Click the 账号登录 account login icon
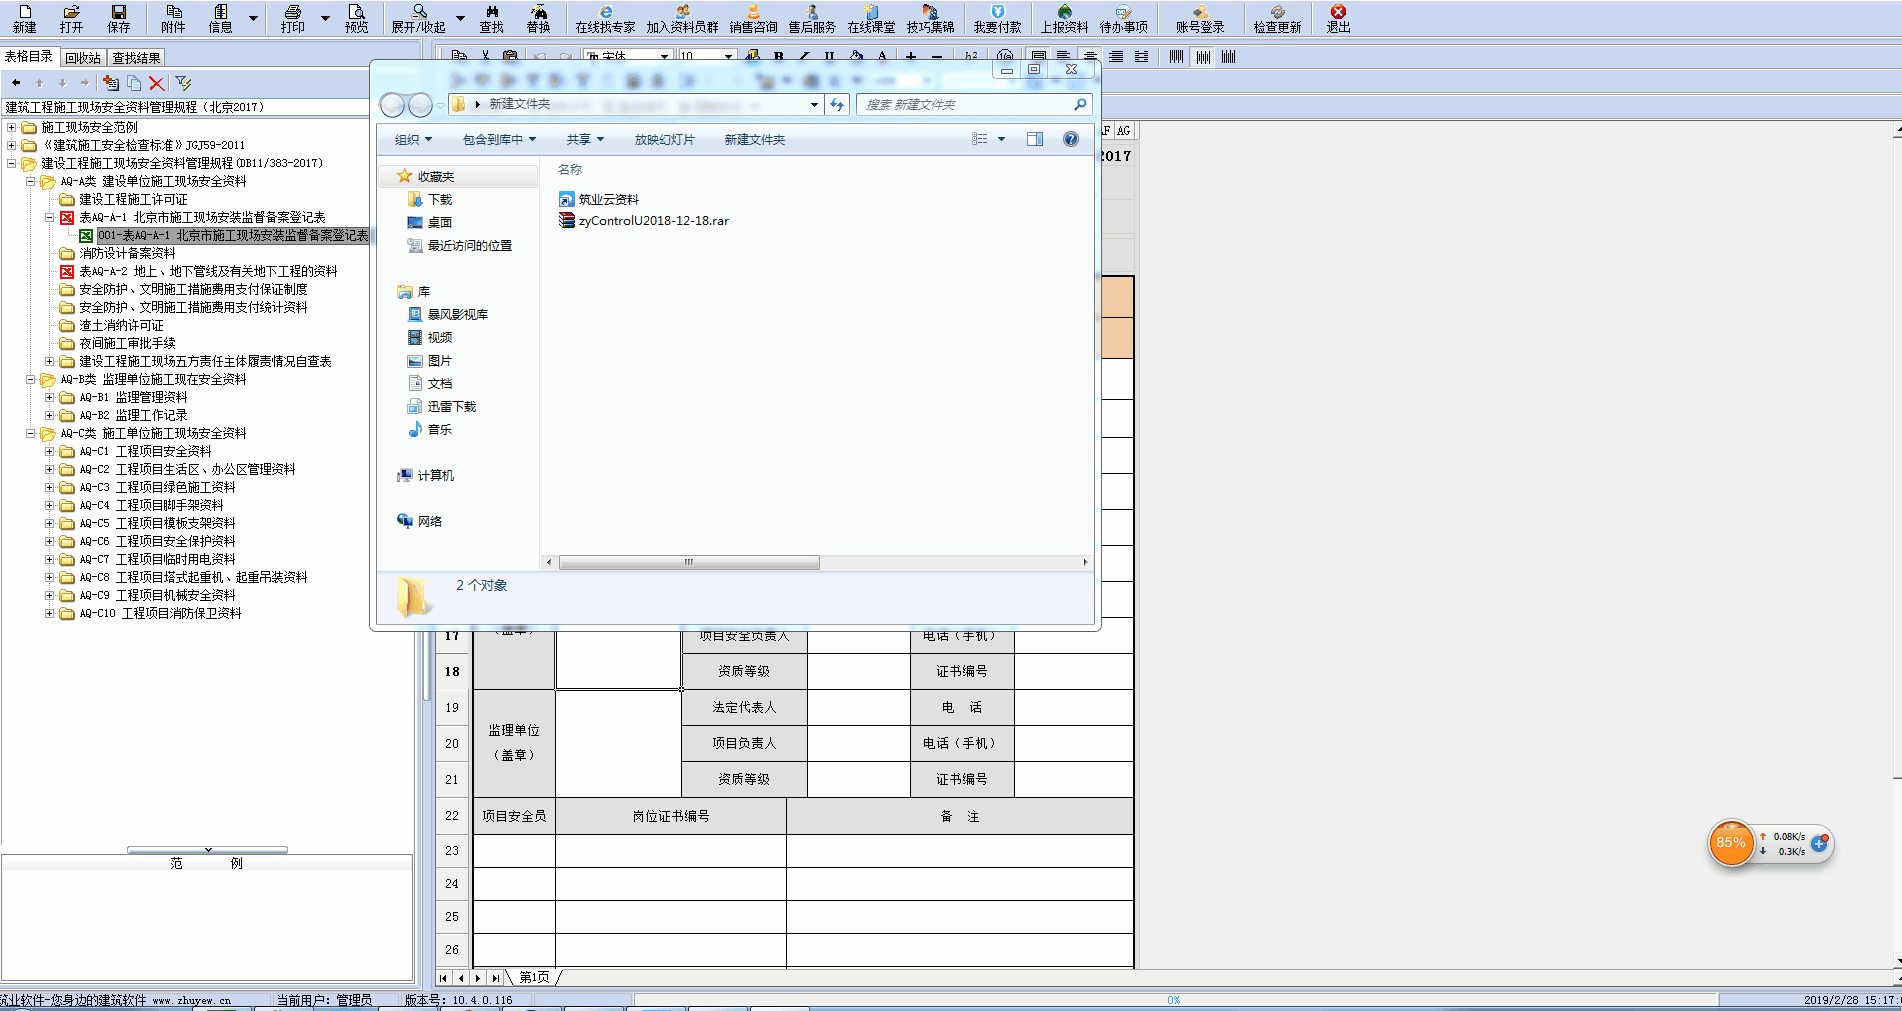The image size is (1902, 1011). tap(1199, 18)
